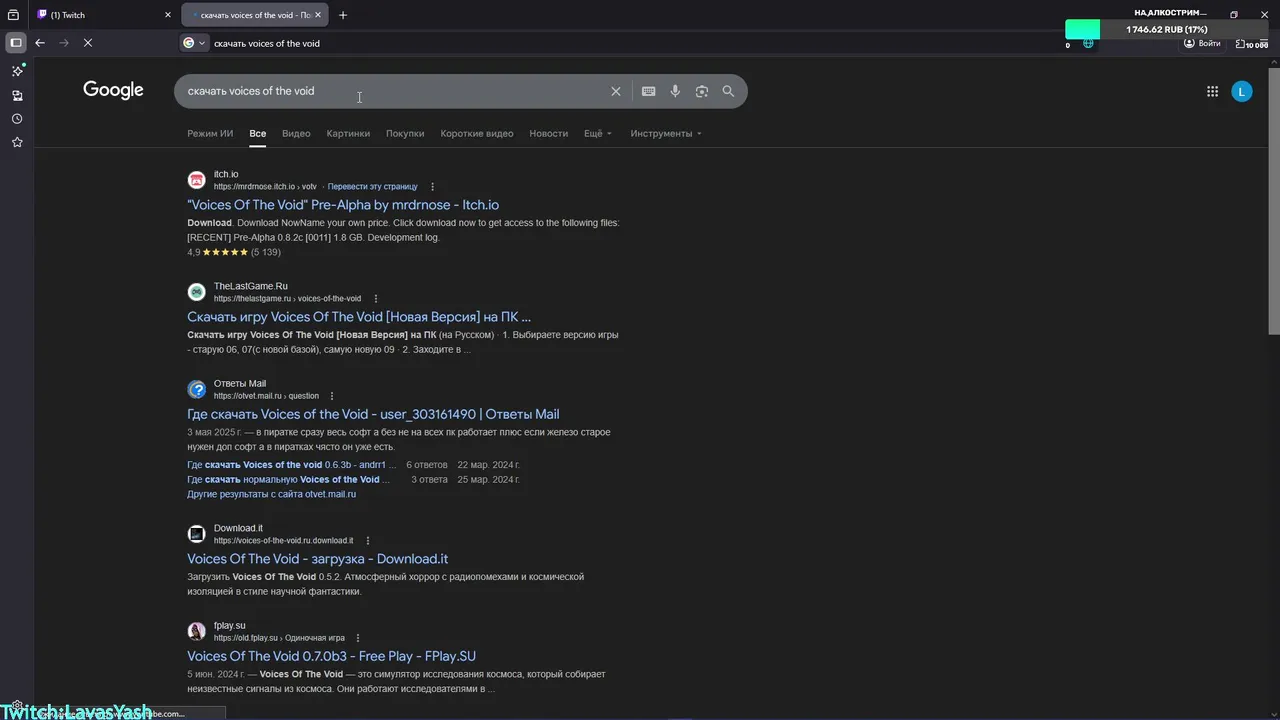Image resolution: width=1280 pixels, height=720 pixels.
Task: Open the bookmarks star icon in sidebar
Action: pyautogui.click(x=17, y=143)
